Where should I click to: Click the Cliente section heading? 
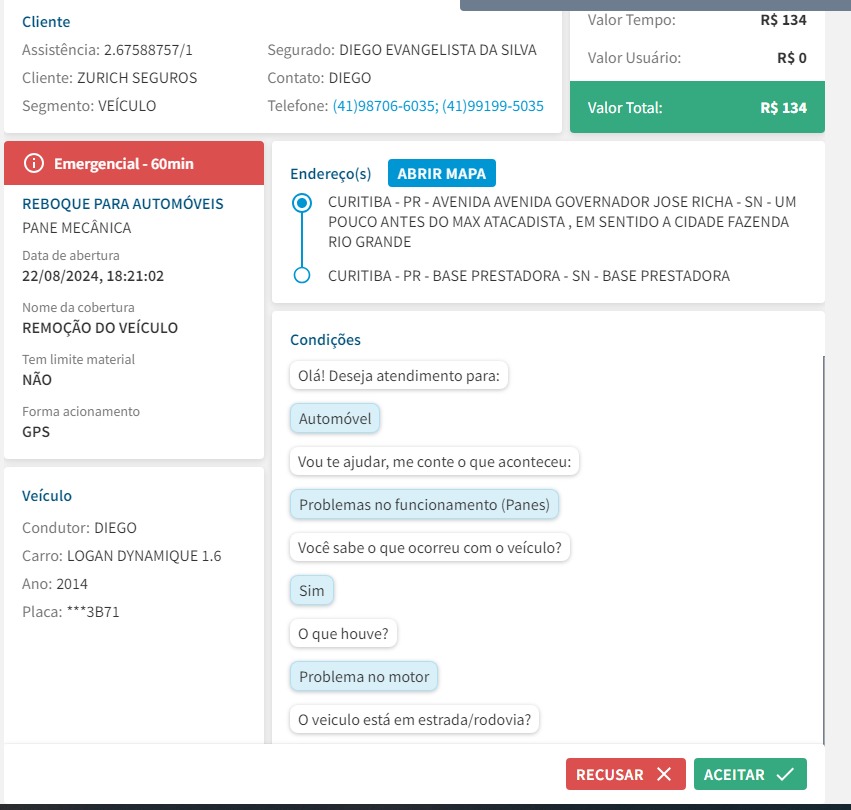[x=46, y=22]
